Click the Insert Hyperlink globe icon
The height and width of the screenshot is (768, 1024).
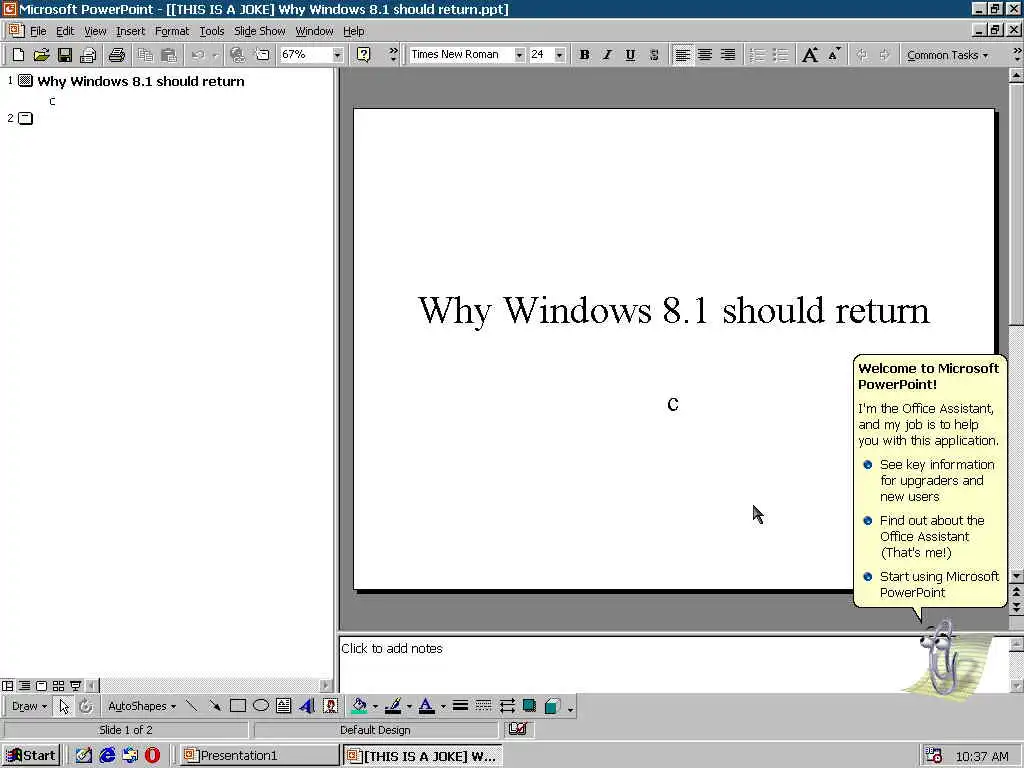238,55
